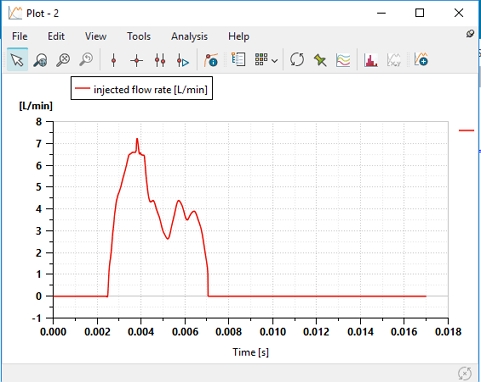Close the Plot - 2 window
The width and height of the screenshot is (481, 382).
coord(459,13)
